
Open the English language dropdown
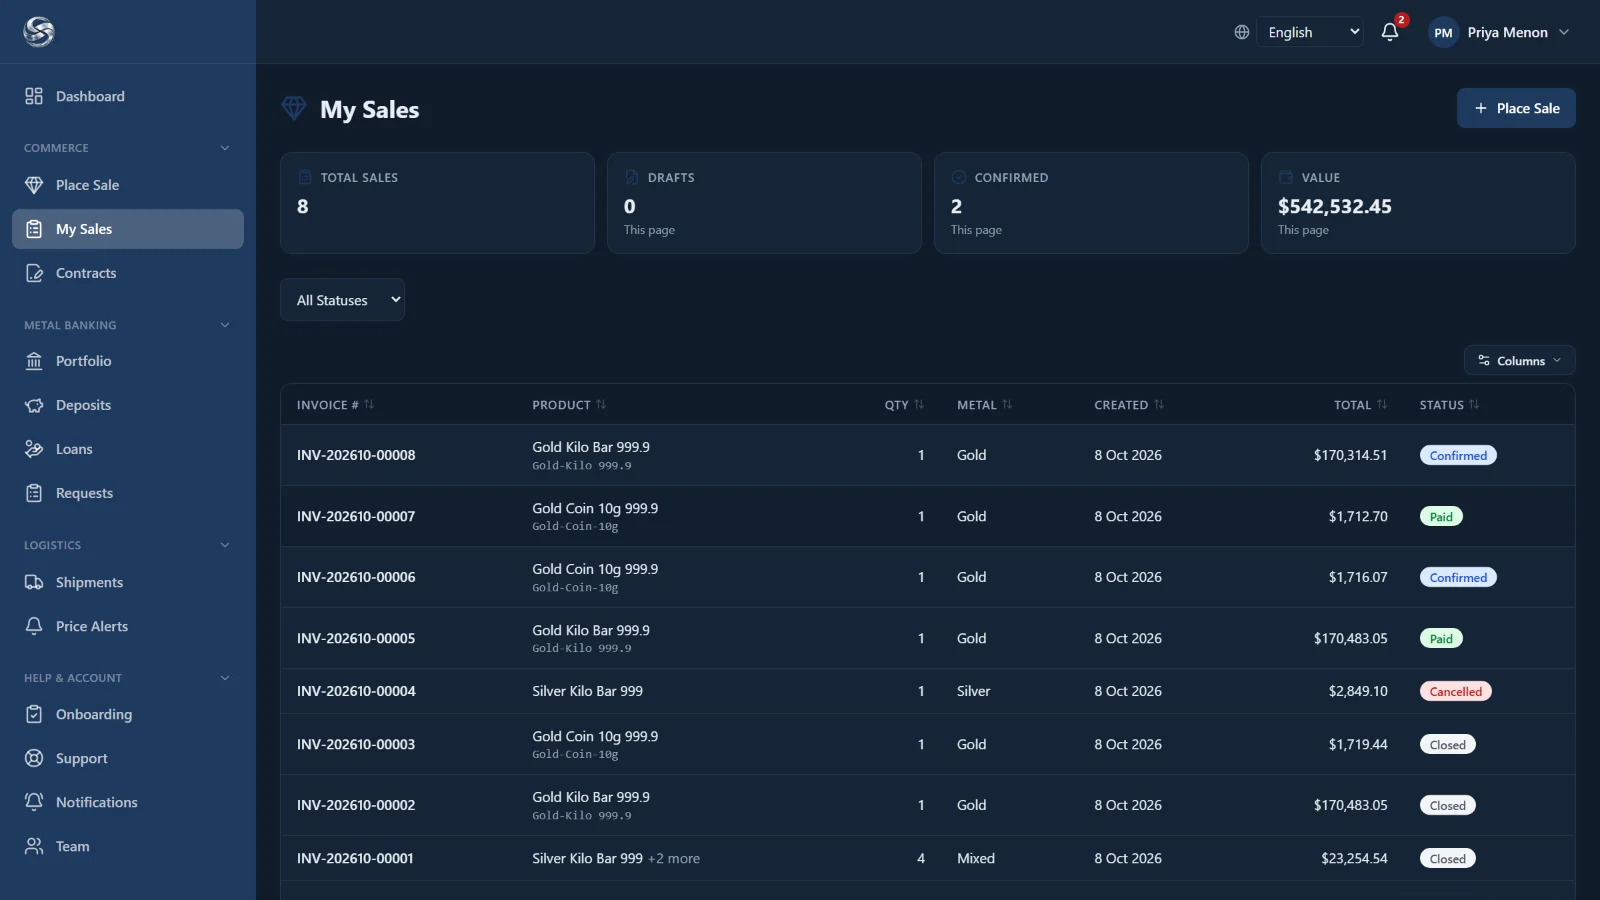(x=1310, y=32)
